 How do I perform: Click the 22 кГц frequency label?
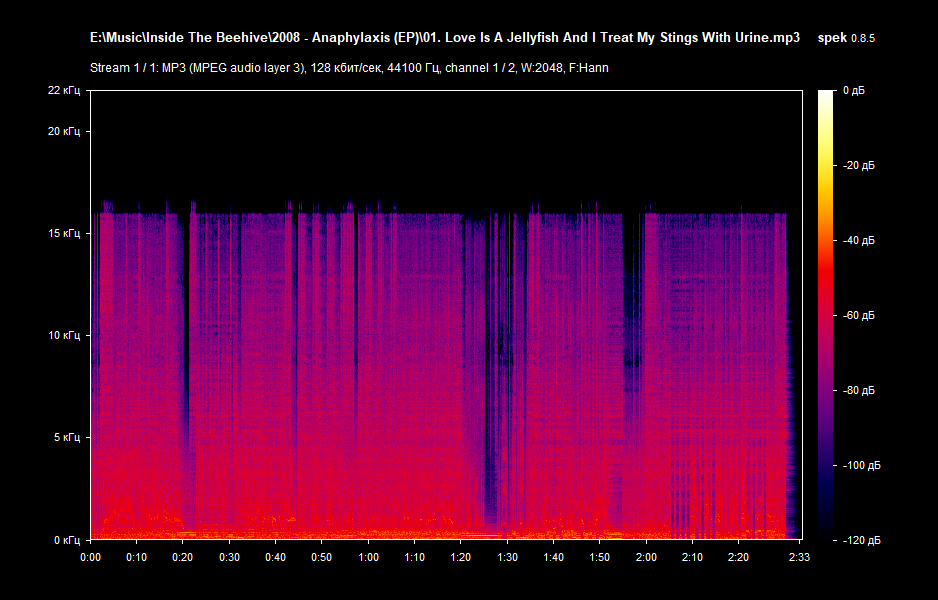pos(64,91)
